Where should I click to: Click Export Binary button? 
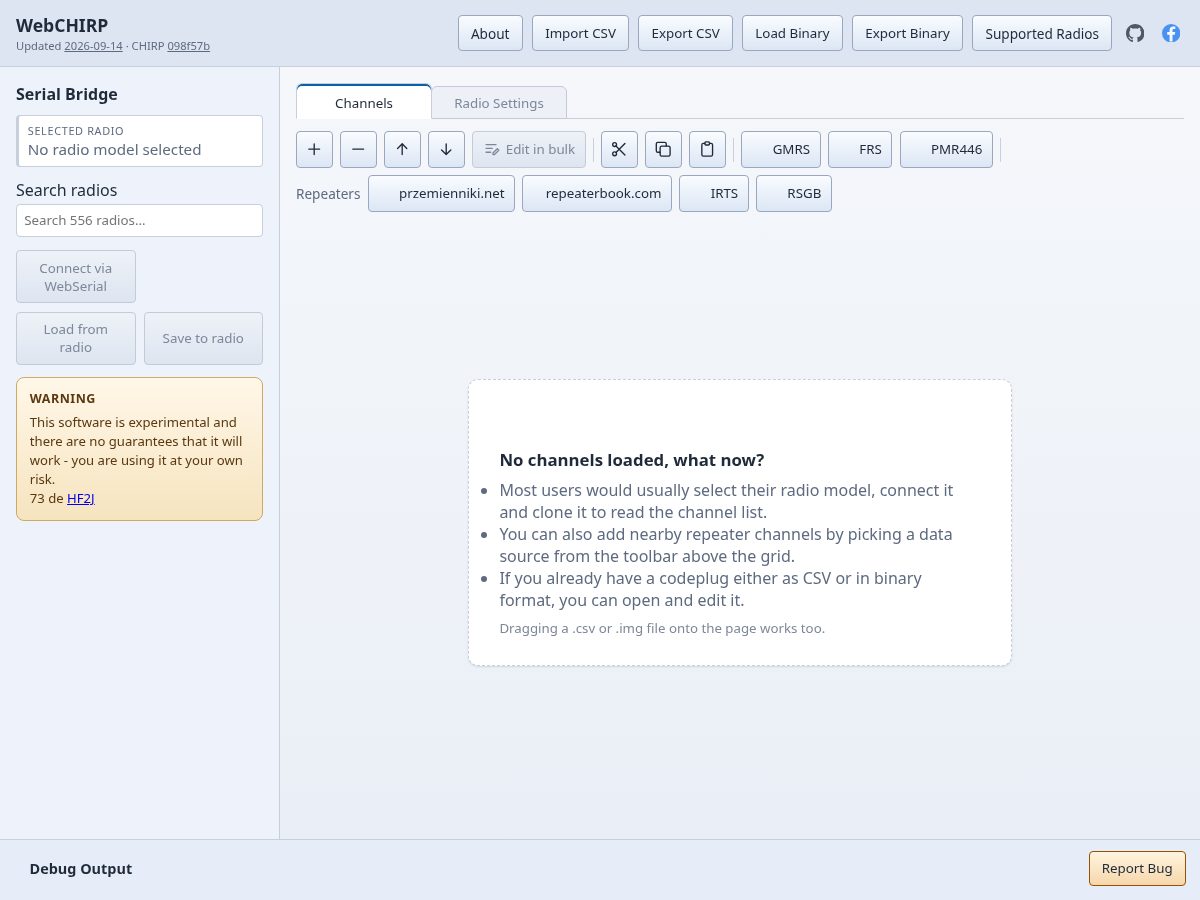(907, 33)
